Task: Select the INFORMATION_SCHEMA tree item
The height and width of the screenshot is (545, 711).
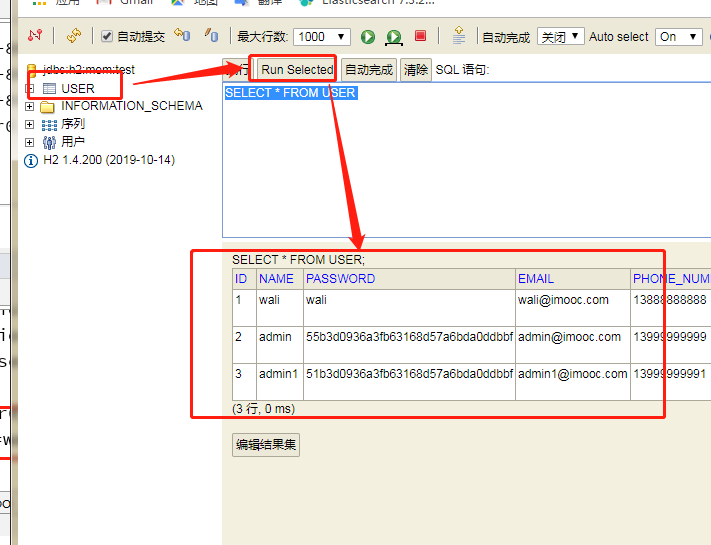Action: pyautogui.click(x=131, y=106)
